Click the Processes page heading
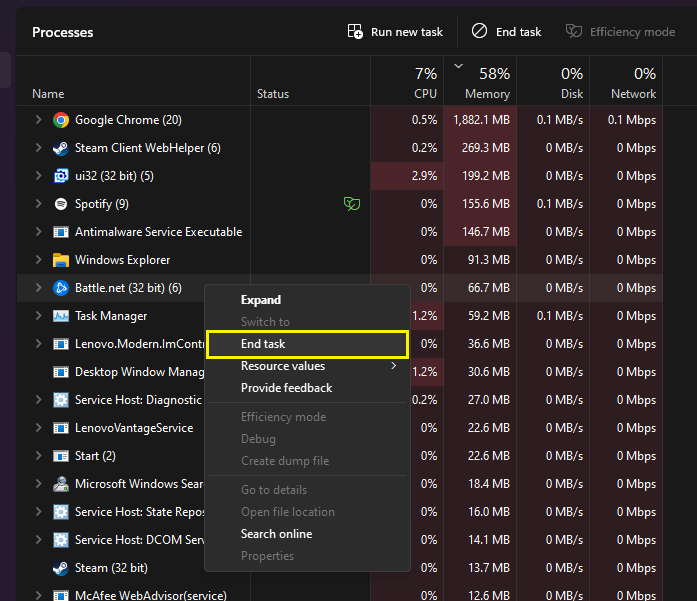Image resolution: width=697 pixels, height=601 pixels. (x=63, y=32)
